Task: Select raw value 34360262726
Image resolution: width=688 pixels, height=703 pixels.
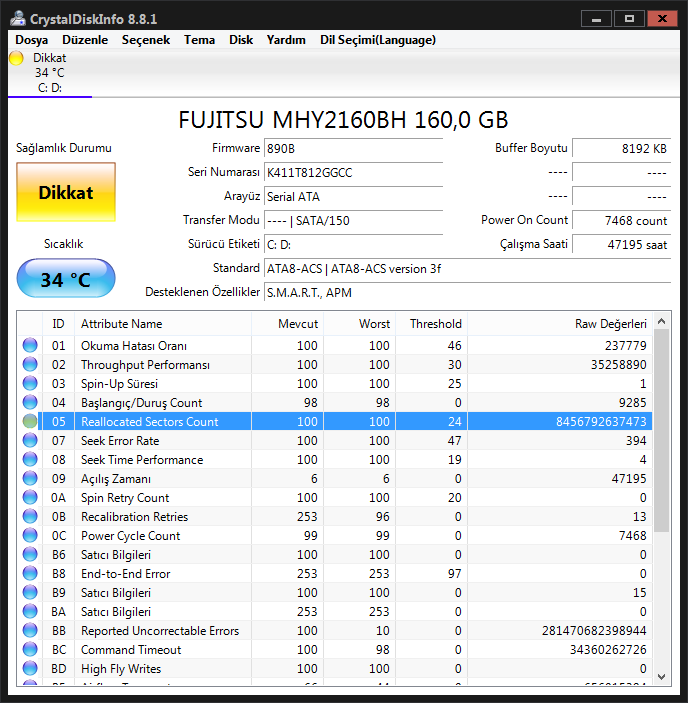Action: click(x=608, y=650)
